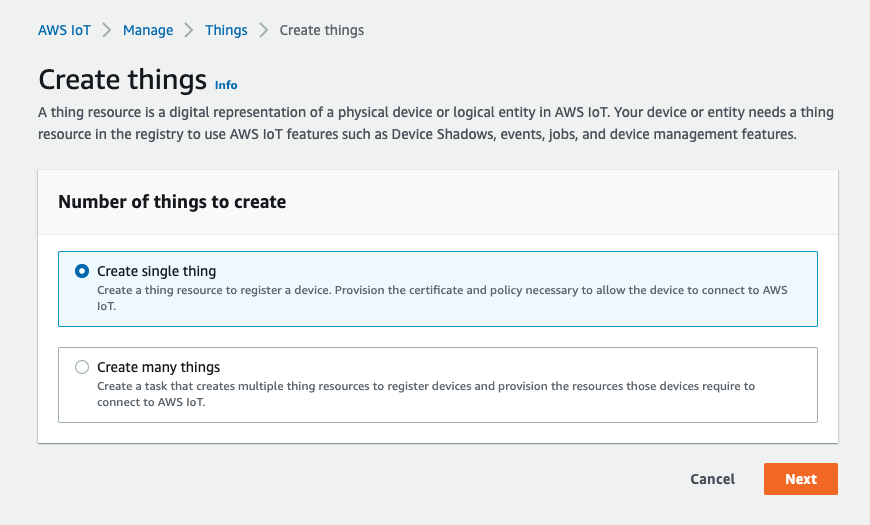The image size is (870, 525).
Task: Open the AWS IoT breadcrumb link
Action: point(64,30)
